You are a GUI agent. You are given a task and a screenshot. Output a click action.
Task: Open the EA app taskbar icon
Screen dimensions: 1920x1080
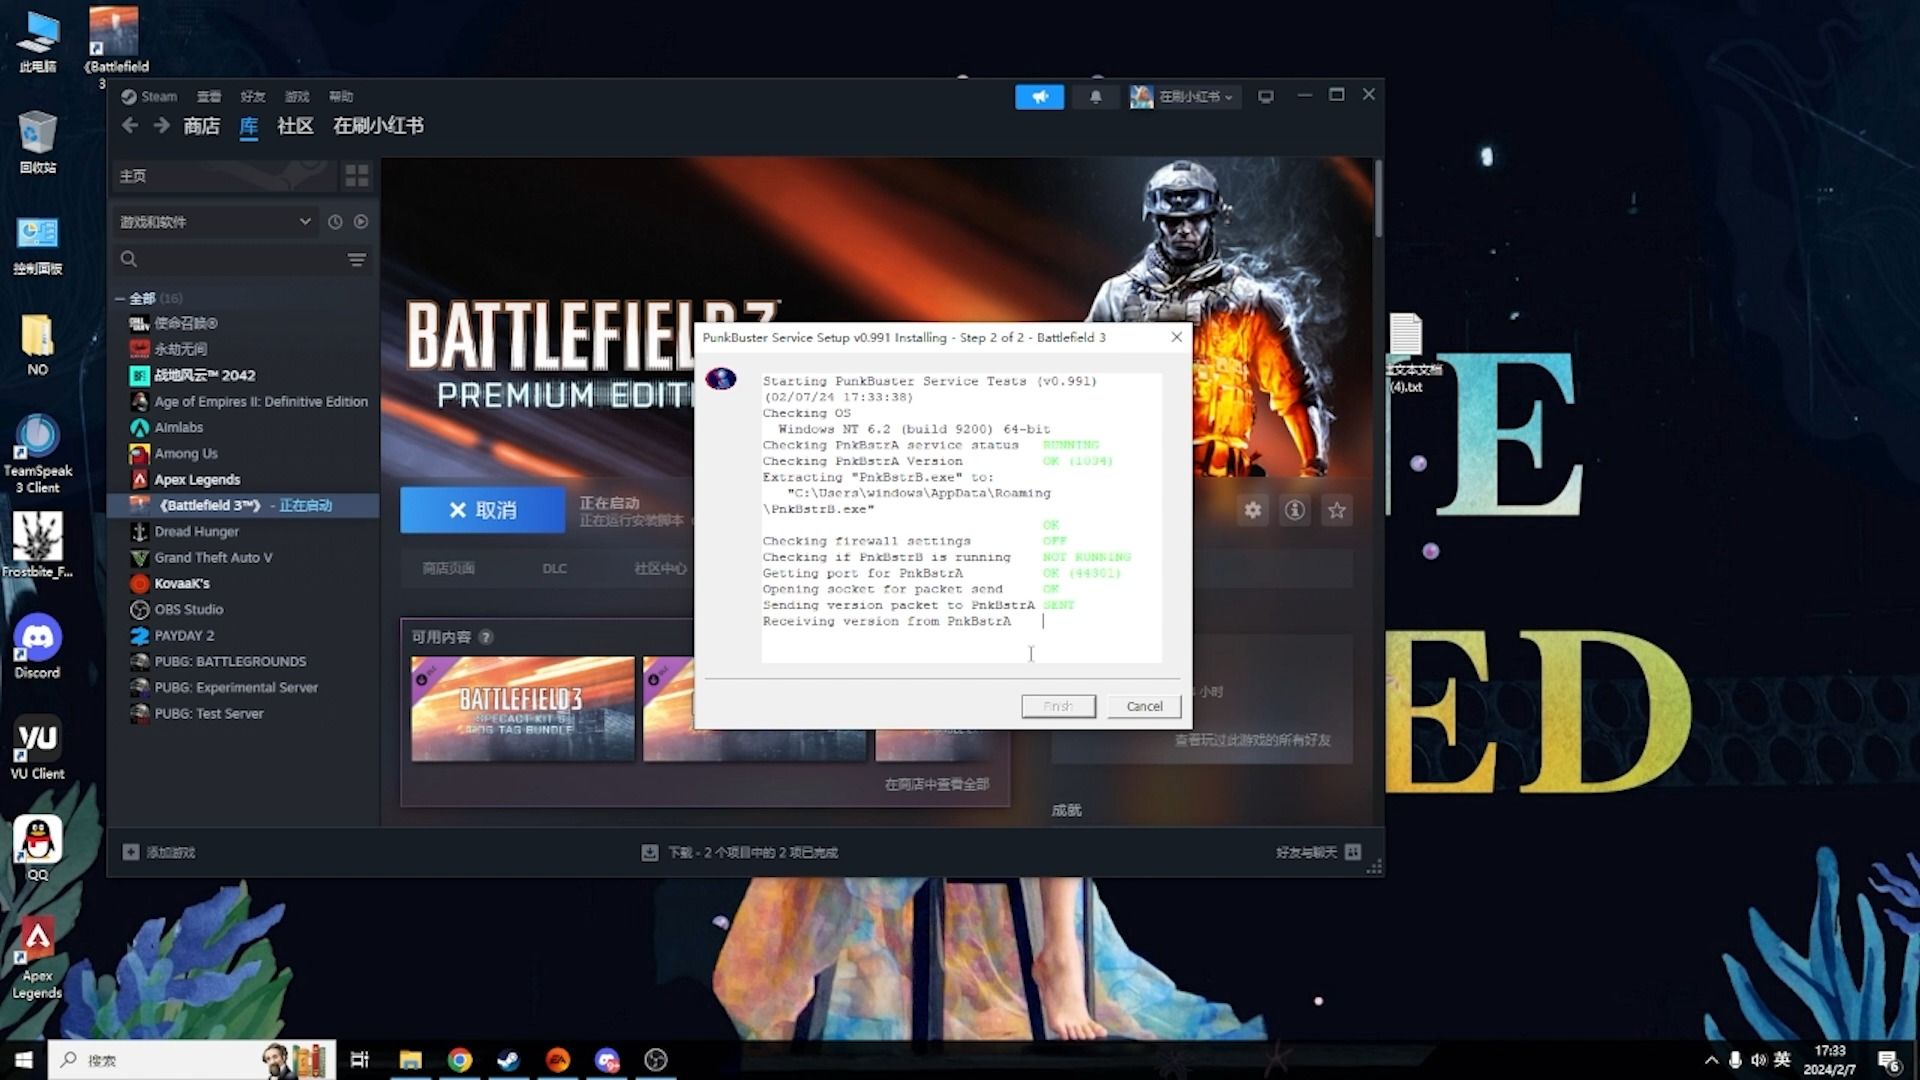point(557,1060)
